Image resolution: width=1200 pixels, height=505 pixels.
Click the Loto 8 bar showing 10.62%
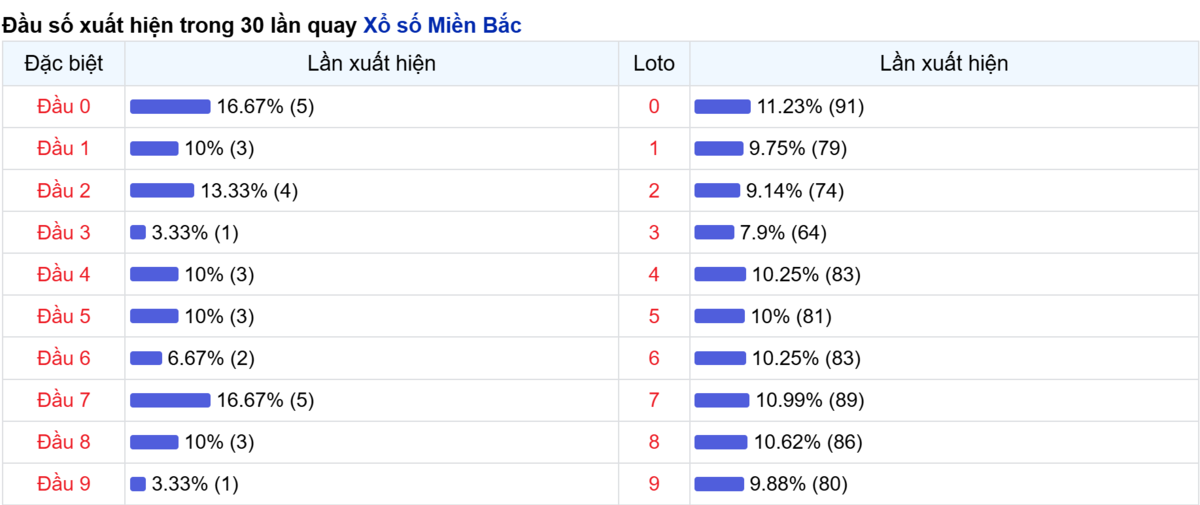tap(721, 442)
